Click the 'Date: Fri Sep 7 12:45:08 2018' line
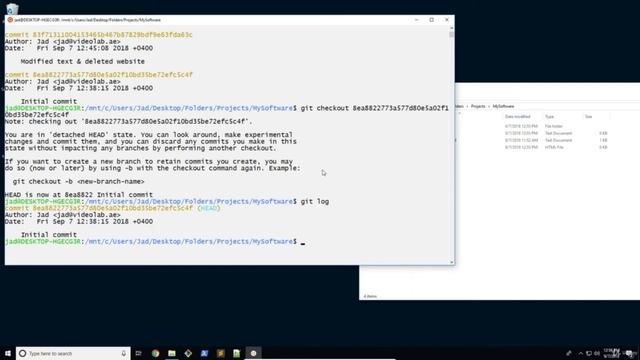The image size is (640, 360). pos(79,48)
